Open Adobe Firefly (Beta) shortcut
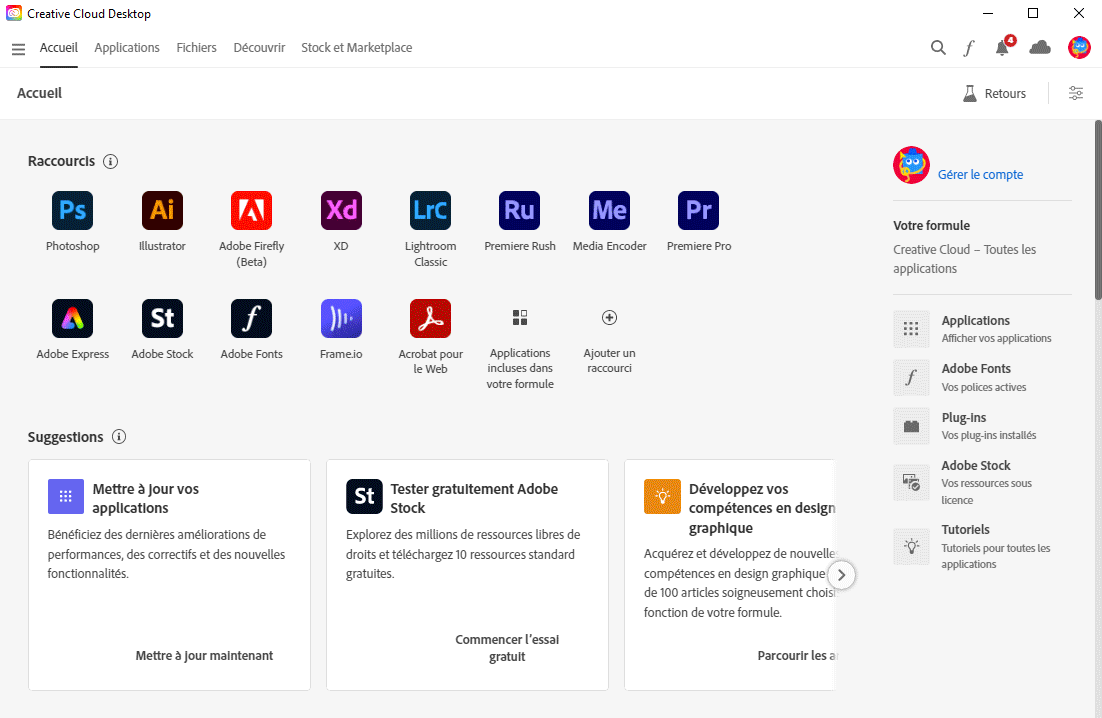This screenshot has width=1102, height=718. [x=251, y=210]
